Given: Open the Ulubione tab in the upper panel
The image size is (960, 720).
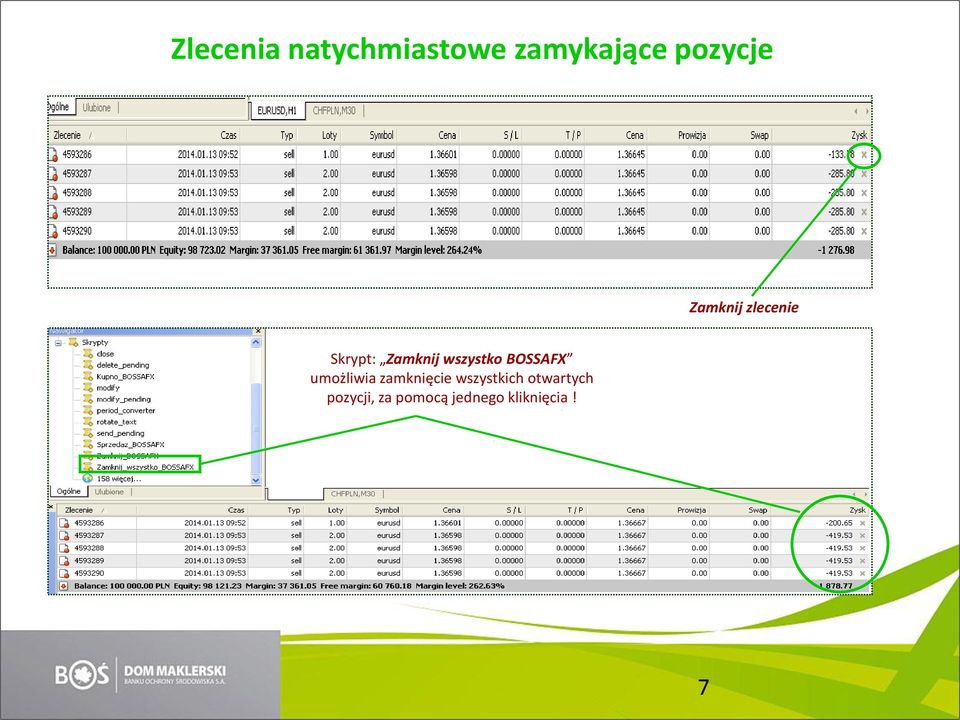Looking at the screenshot, I should pyautogui.click(x=97, y=108).
